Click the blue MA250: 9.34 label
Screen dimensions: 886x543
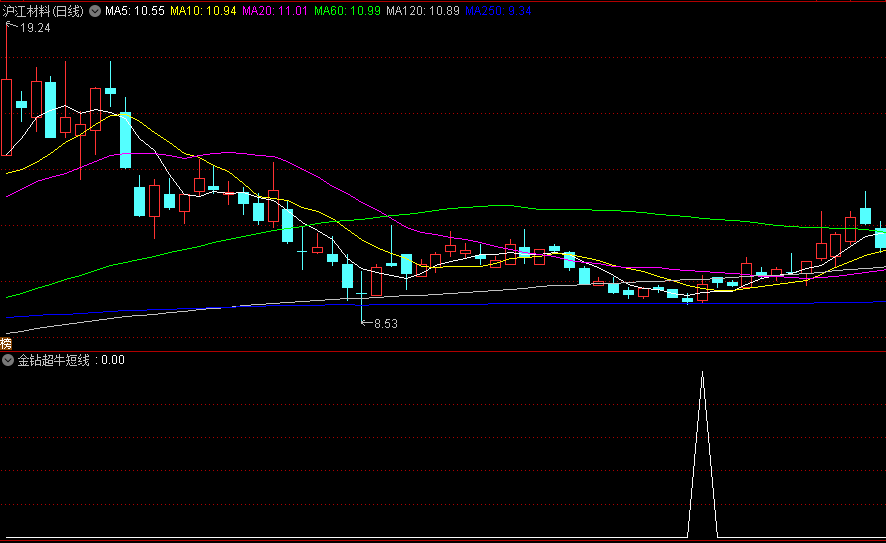click(x=498, y=11)
